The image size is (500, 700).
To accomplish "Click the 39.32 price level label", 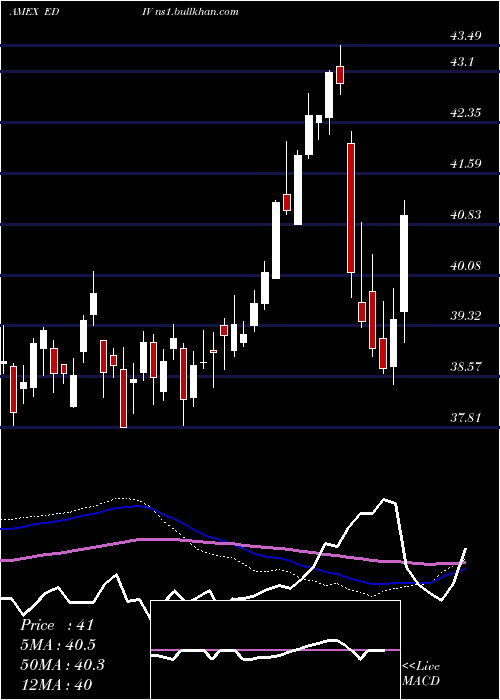I will [x=466, y=316].
